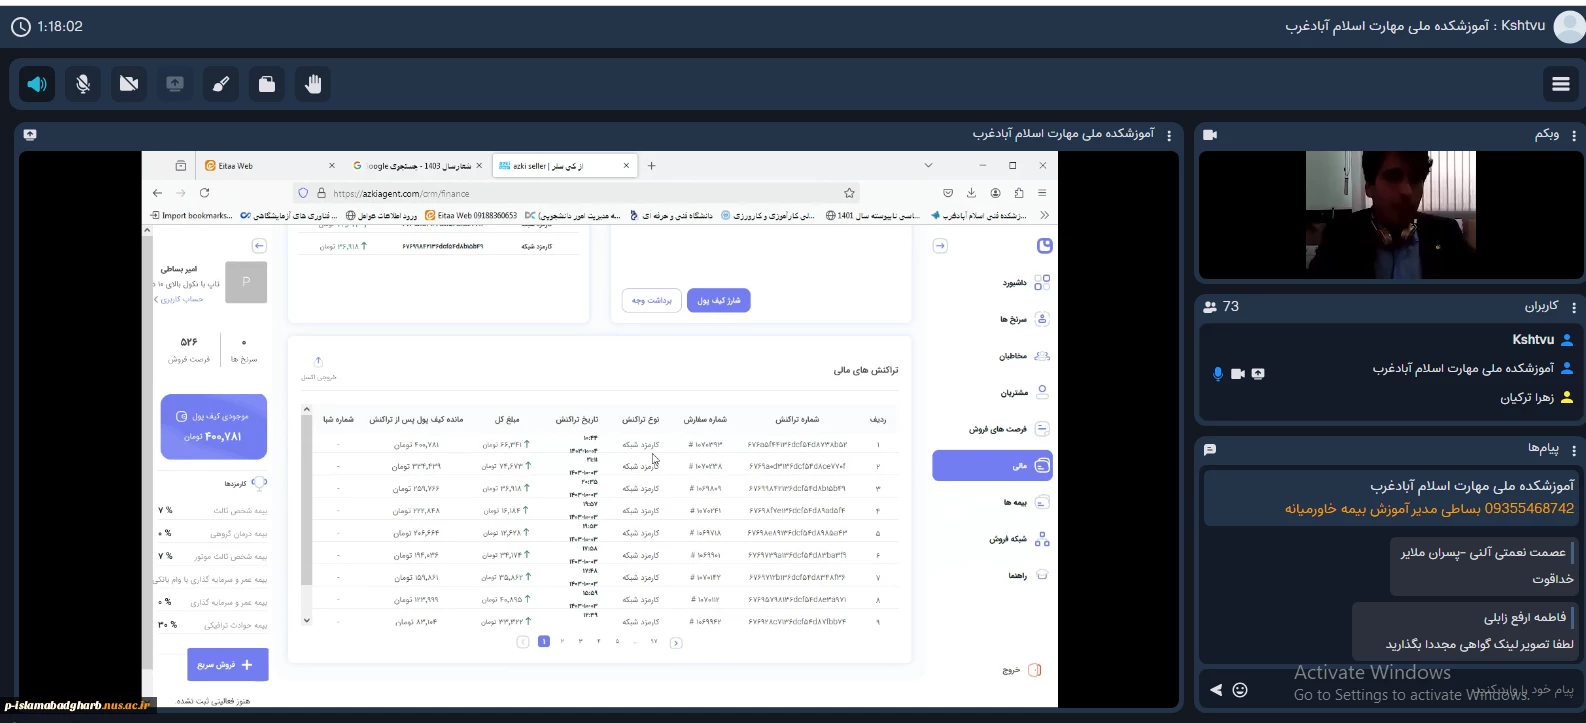
Task: Click the 73 participants count icon
Action: (1210, 307)
